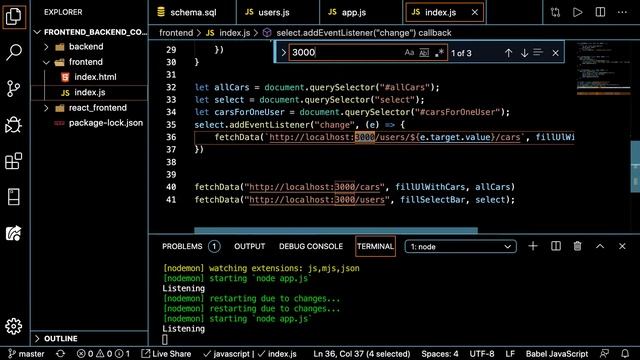The height and width of the screenshot is (360, 640).
Task: Open the terminal selector dropdown '1: node'
Action: [460, 247]
